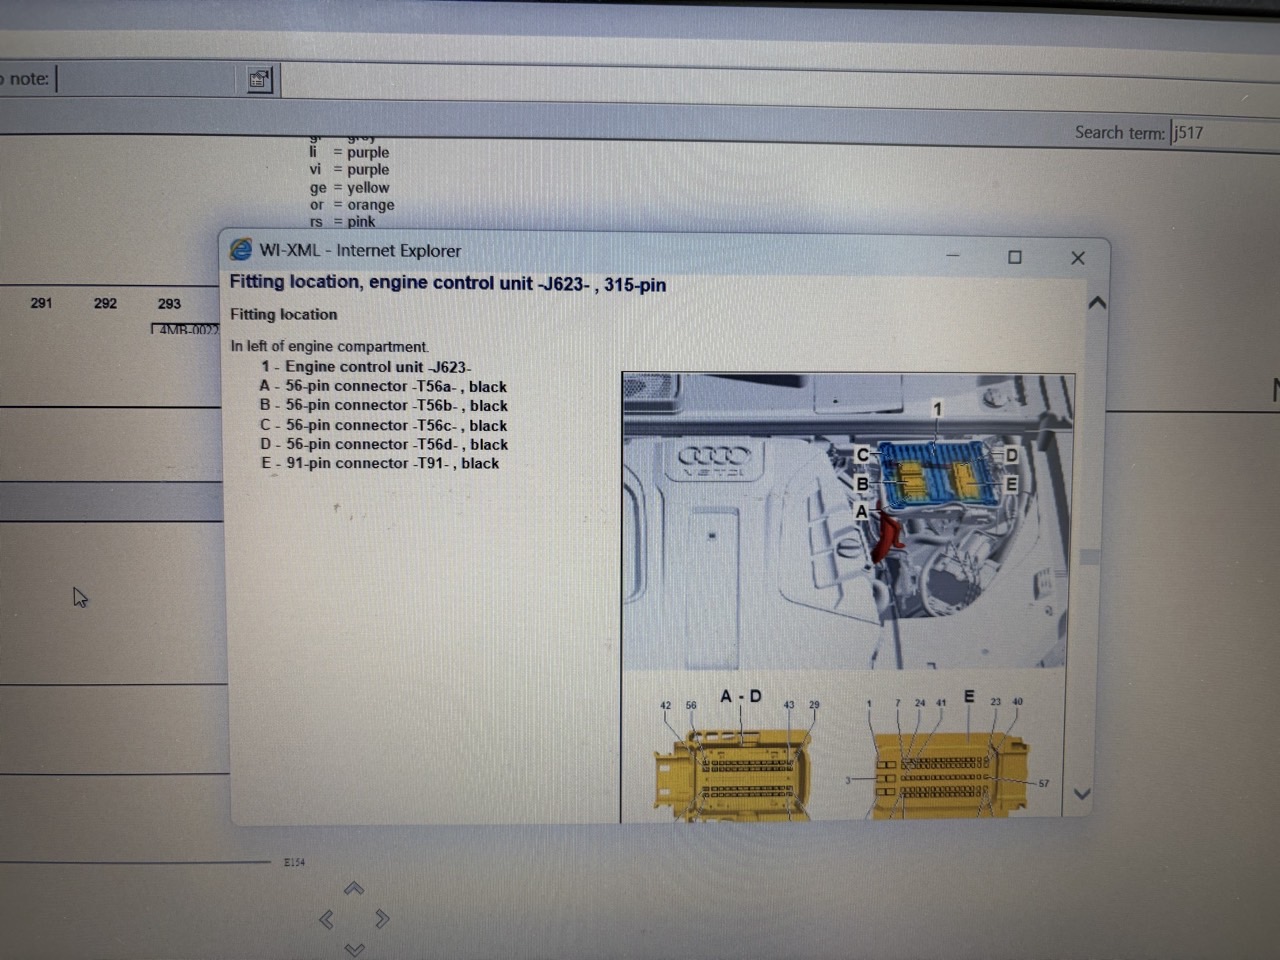The image size is (1280, 960).
Task: Click the popup scrollbar down arrow
Action: (1081, 794)
